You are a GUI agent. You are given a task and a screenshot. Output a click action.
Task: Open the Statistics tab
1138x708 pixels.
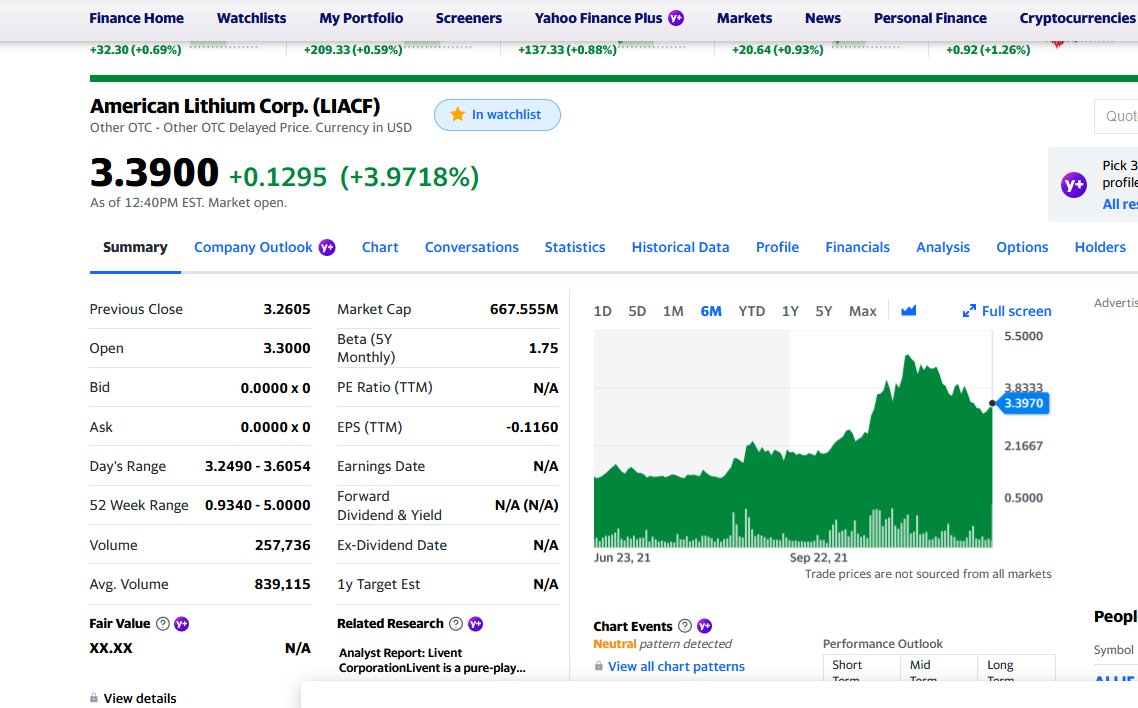(575, 247)
